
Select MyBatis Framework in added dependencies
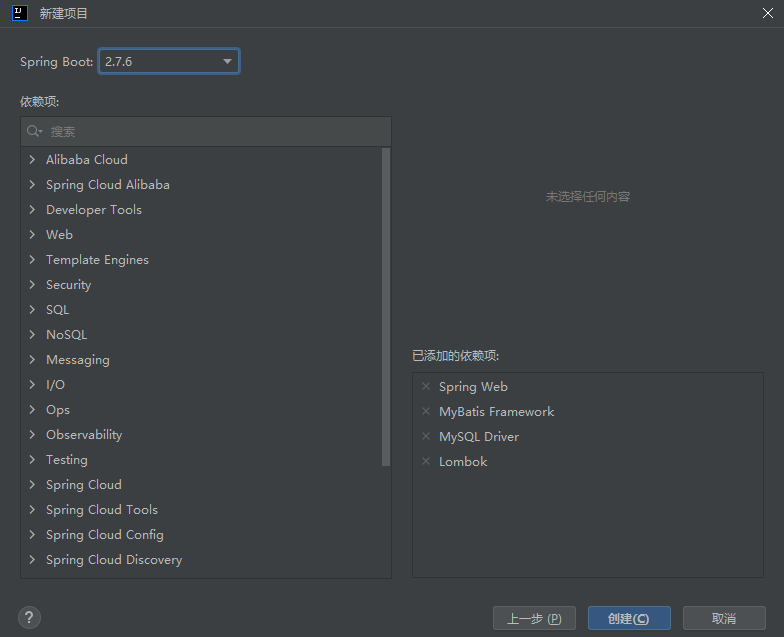(496, 412)
